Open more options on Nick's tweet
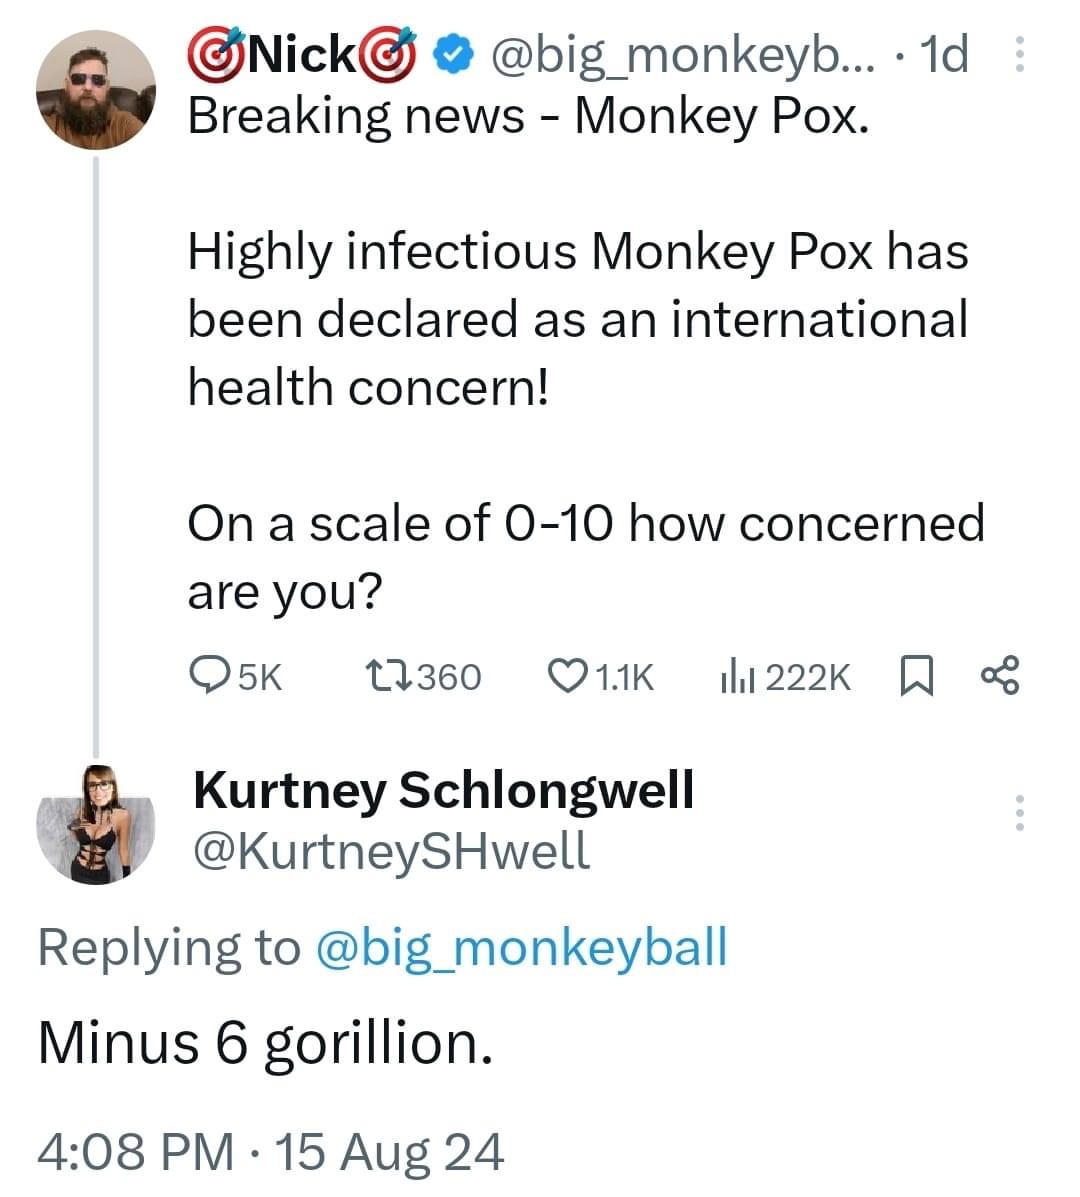The width and height of the screenshot is (1080, 1197). click(x=1019, y=55)
